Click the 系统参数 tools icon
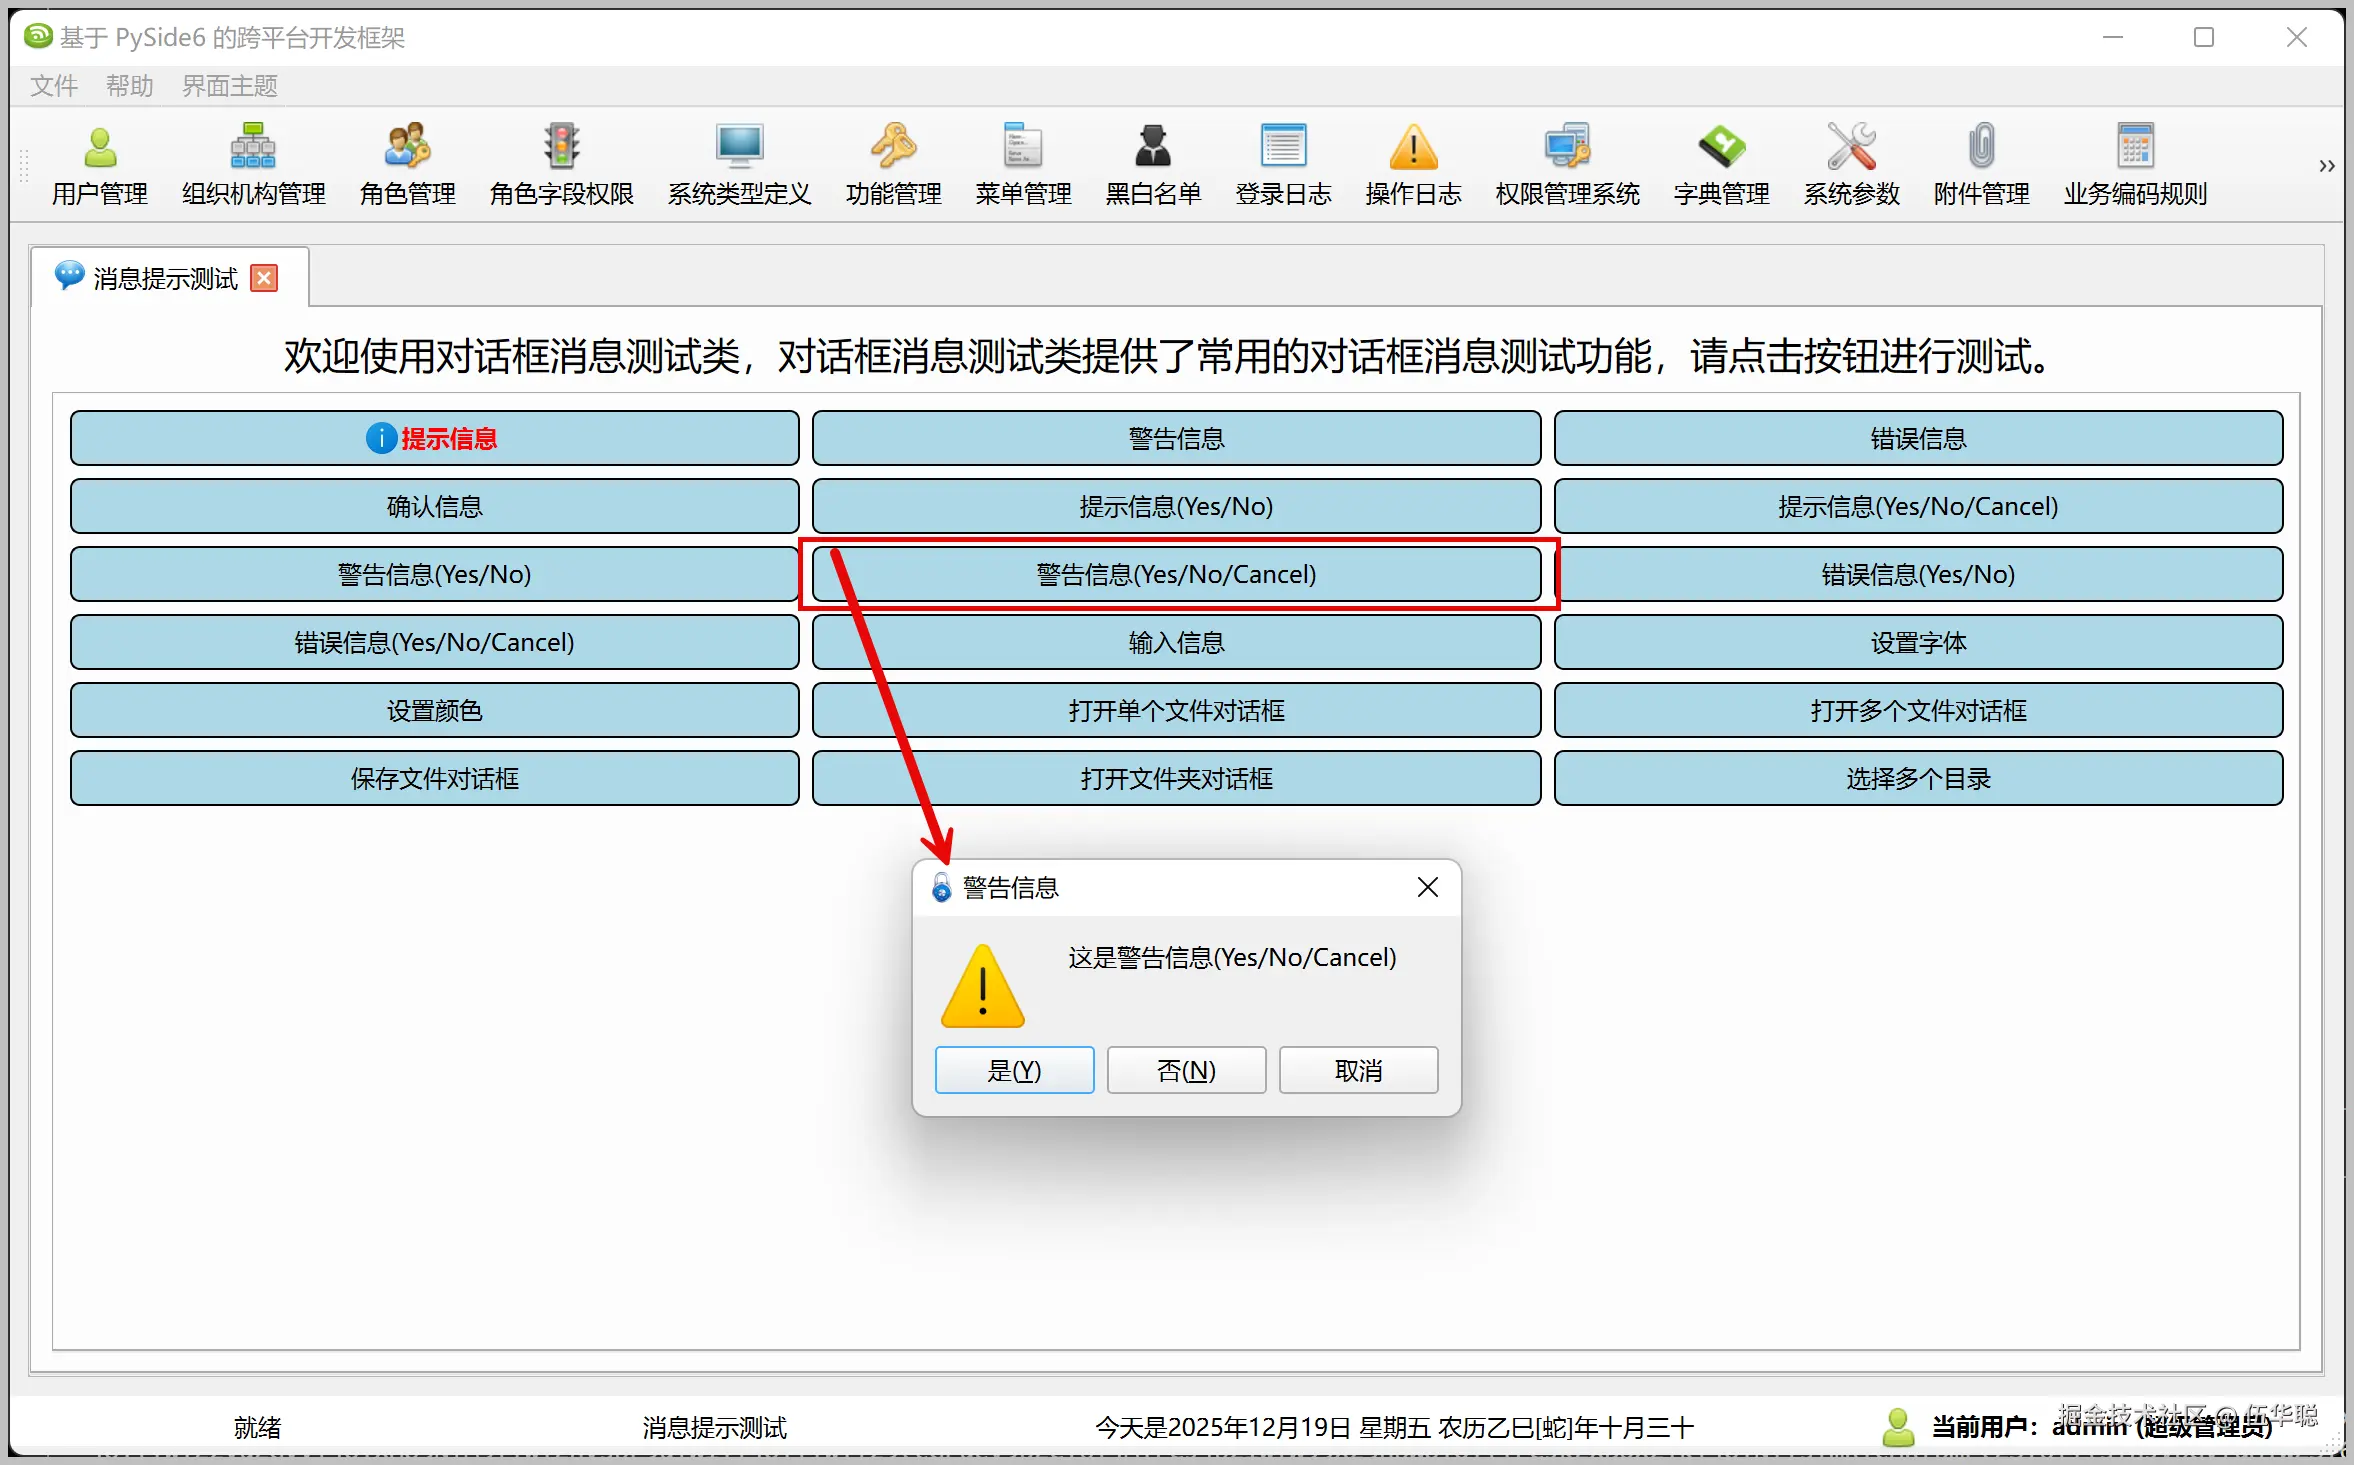 [x=1850, y=148]
